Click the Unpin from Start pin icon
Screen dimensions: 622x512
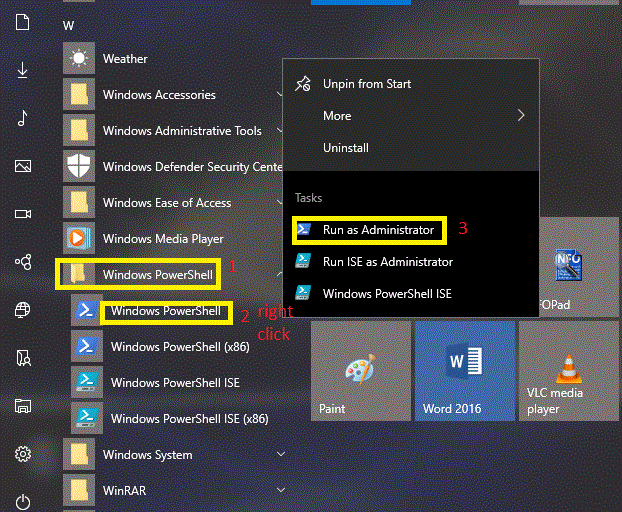tap(303, 84)
